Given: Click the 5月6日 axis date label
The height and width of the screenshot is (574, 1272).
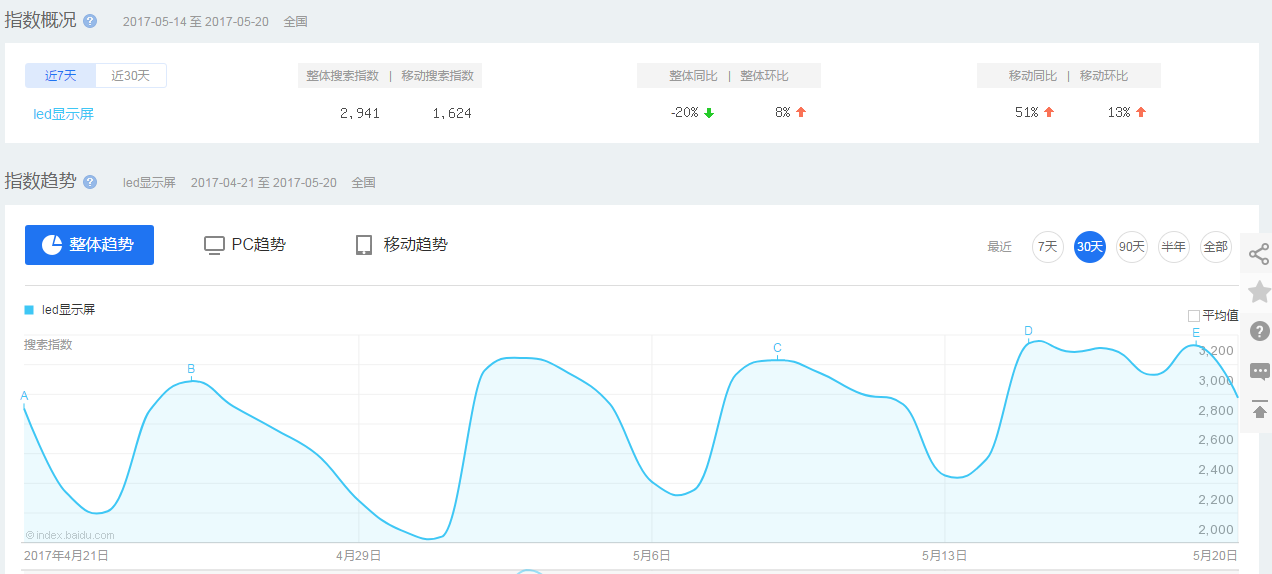Looking at the screenshot, I should tap(651, 555).
